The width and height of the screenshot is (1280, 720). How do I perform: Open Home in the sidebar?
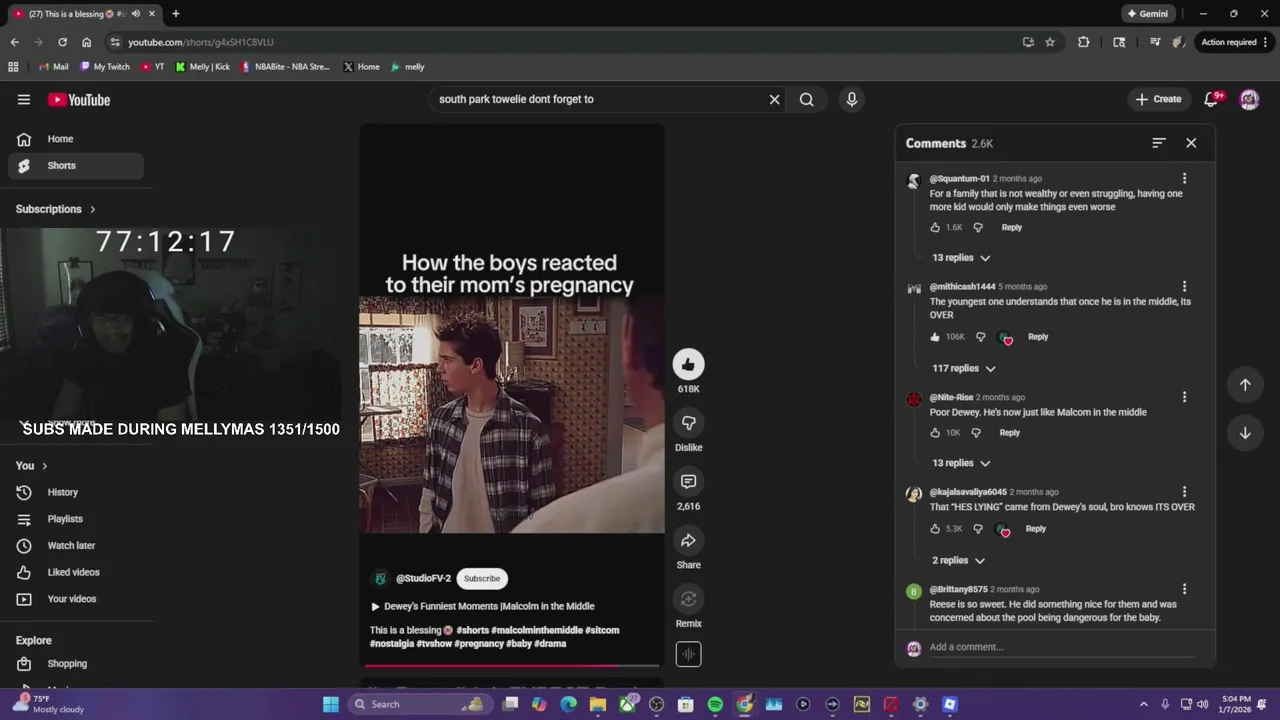pyautogui.click(x=76, y=139)
